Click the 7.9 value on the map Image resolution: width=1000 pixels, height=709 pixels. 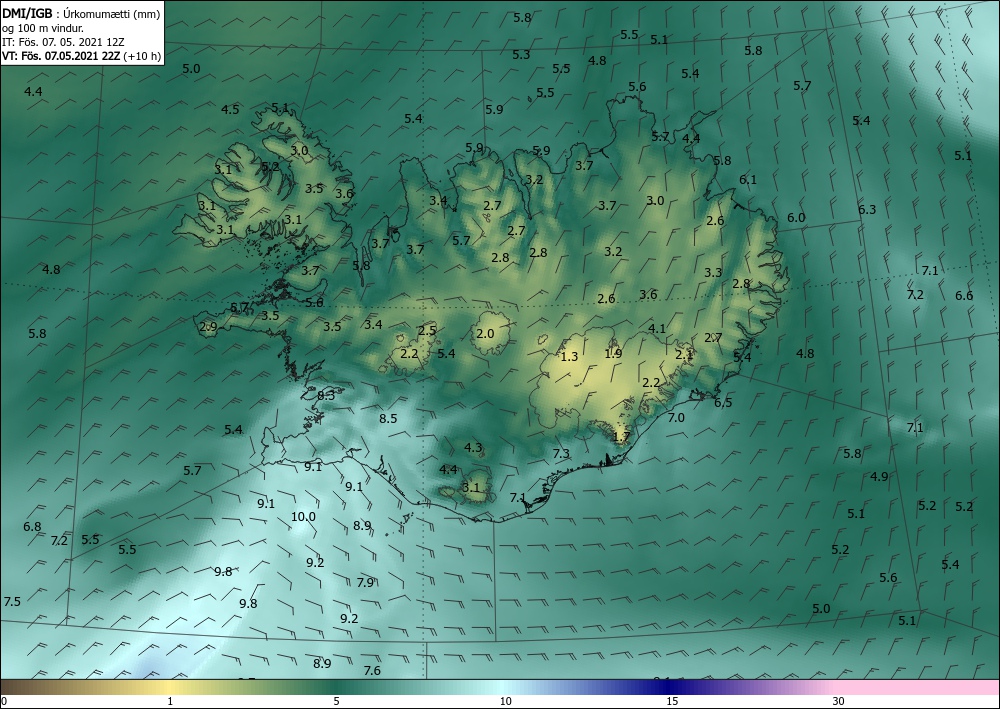pyautogui.click(x=365, y=582)
